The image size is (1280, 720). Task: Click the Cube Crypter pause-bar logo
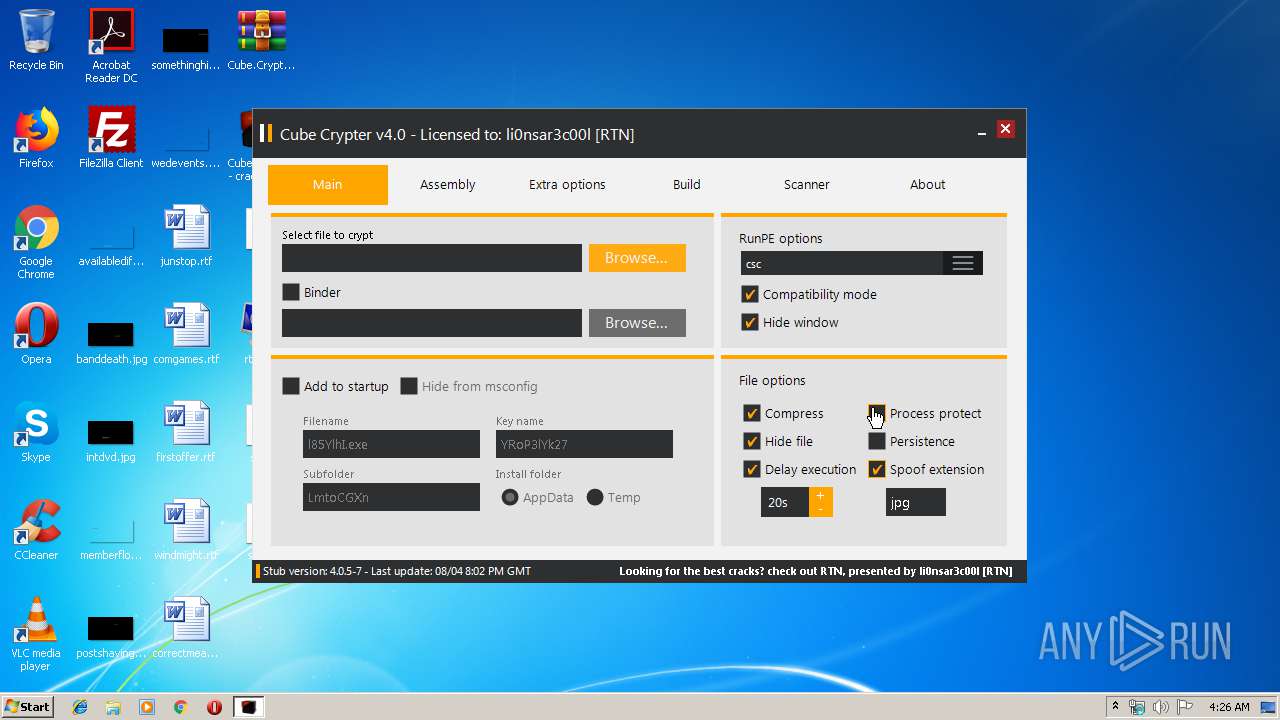(x=266, y=134)
